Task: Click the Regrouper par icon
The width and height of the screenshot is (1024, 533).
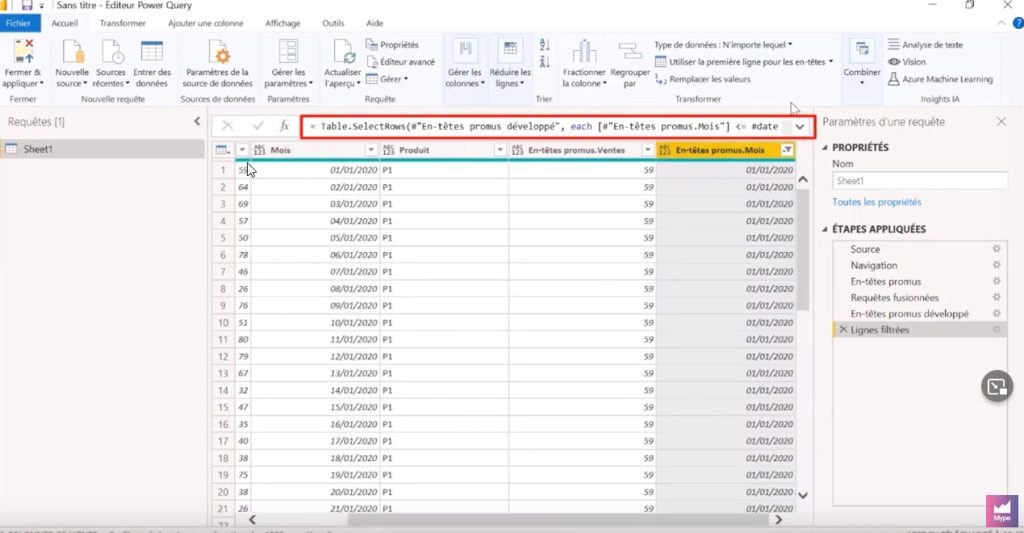Action: tap(630, 51)
